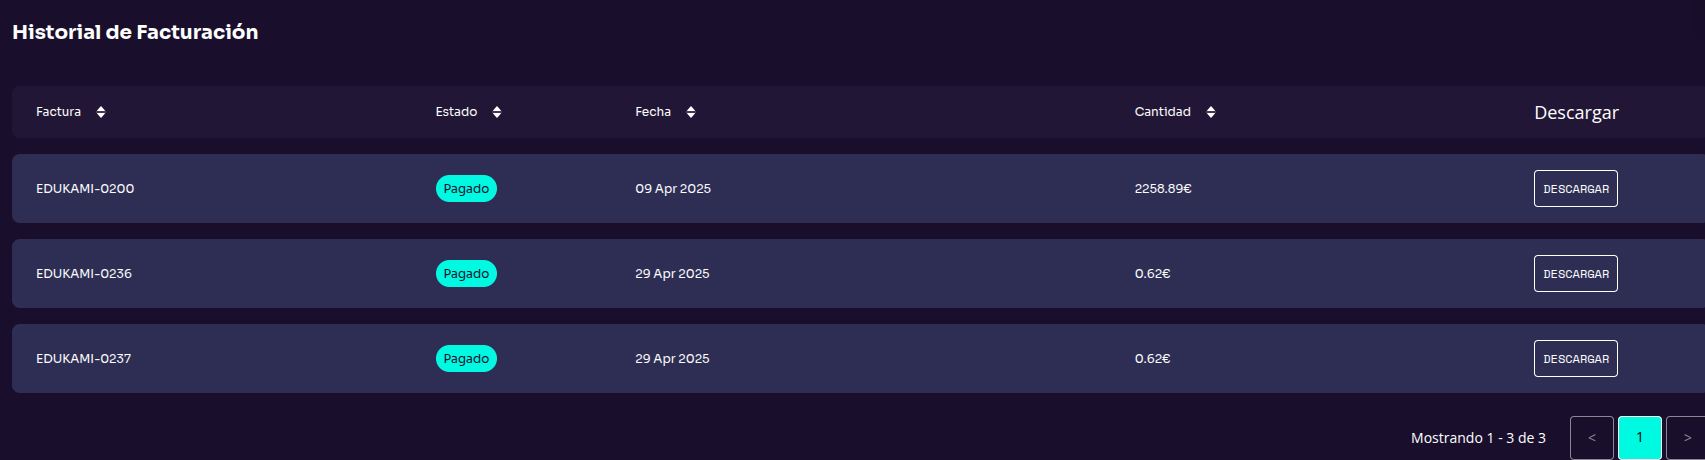1705x460 pixels.
Task: Click the Cantidad column header label
Action: tap(1162, 112)
